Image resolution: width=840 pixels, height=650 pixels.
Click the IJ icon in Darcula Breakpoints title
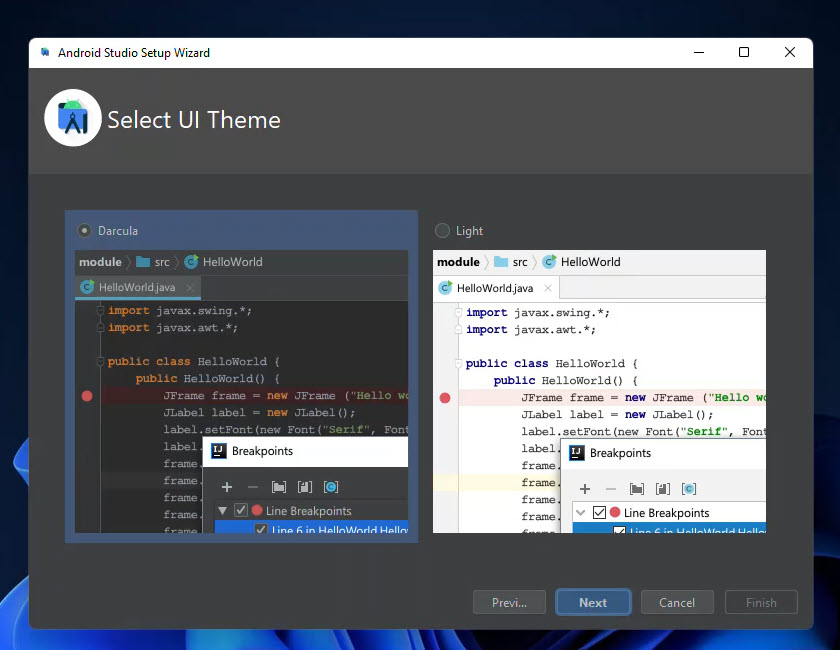[219, 451]
